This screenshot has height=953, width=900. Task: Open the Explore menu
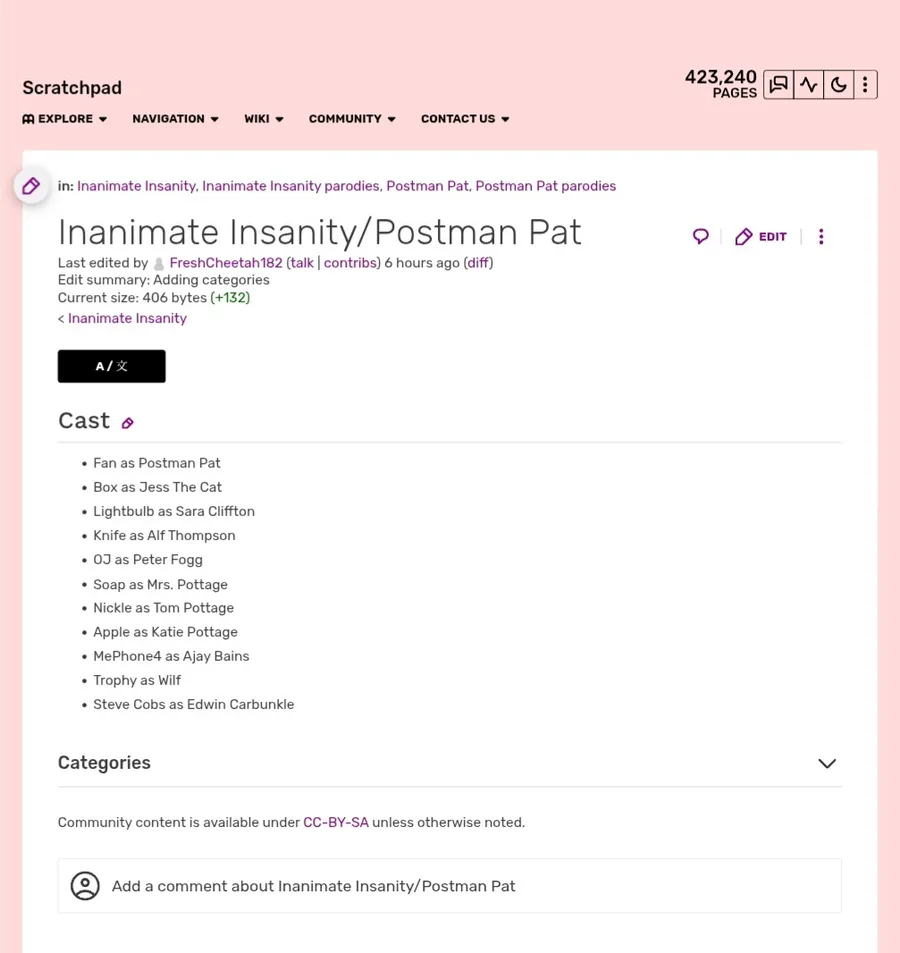point(65,119)
